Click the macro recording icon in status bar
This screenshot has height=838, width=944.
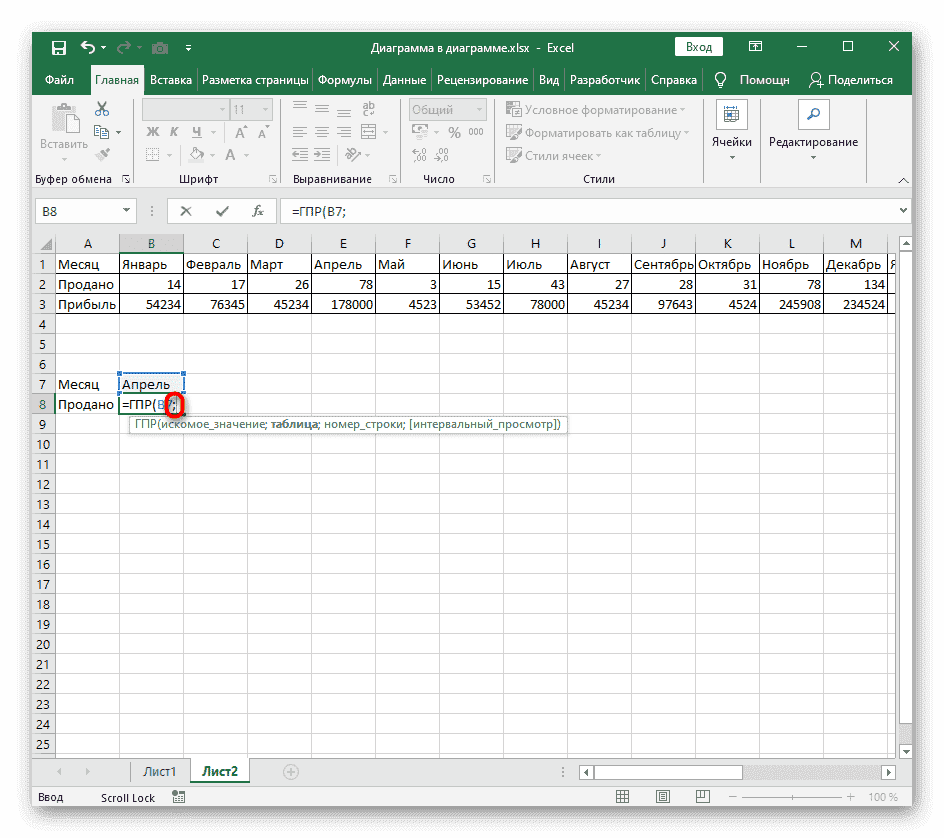coord(178,797)
